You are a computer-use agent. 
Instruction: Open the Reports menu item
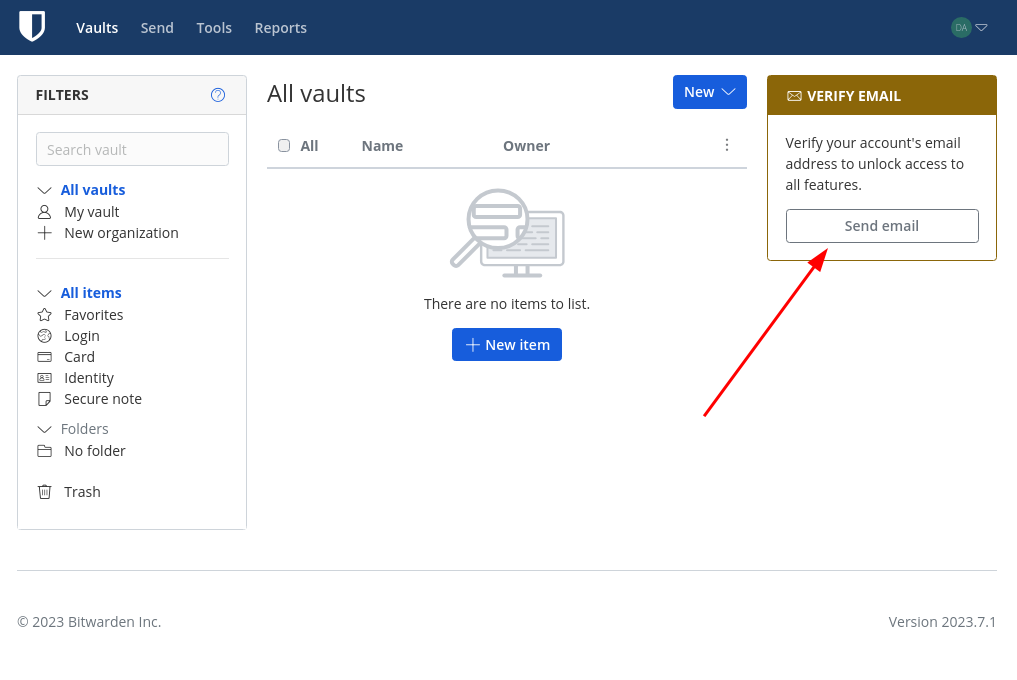click(x=280, y=28)
